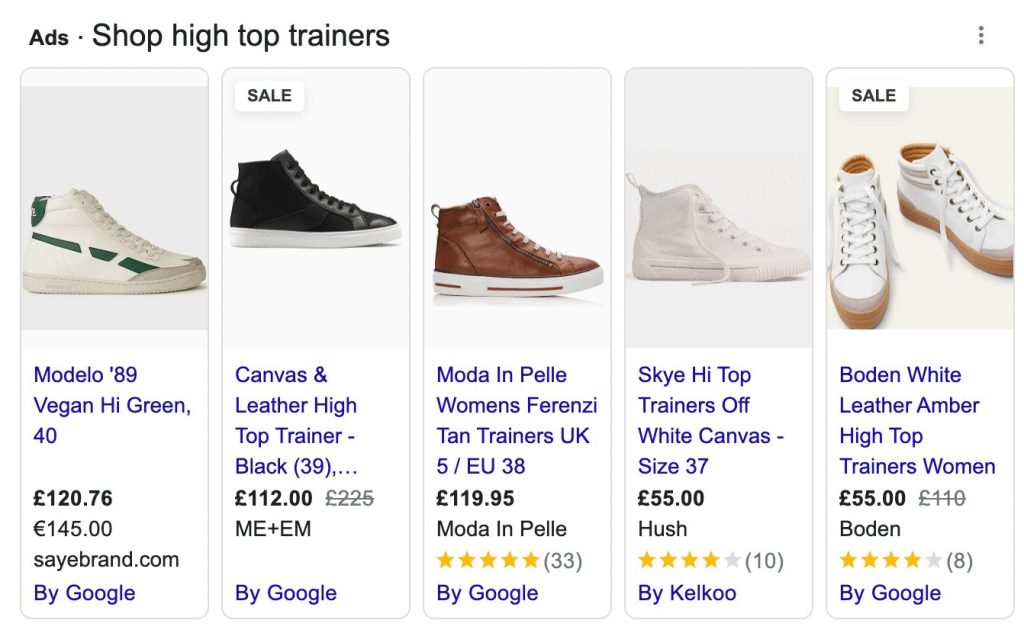Click the star rating with 33 reviews

509,560
